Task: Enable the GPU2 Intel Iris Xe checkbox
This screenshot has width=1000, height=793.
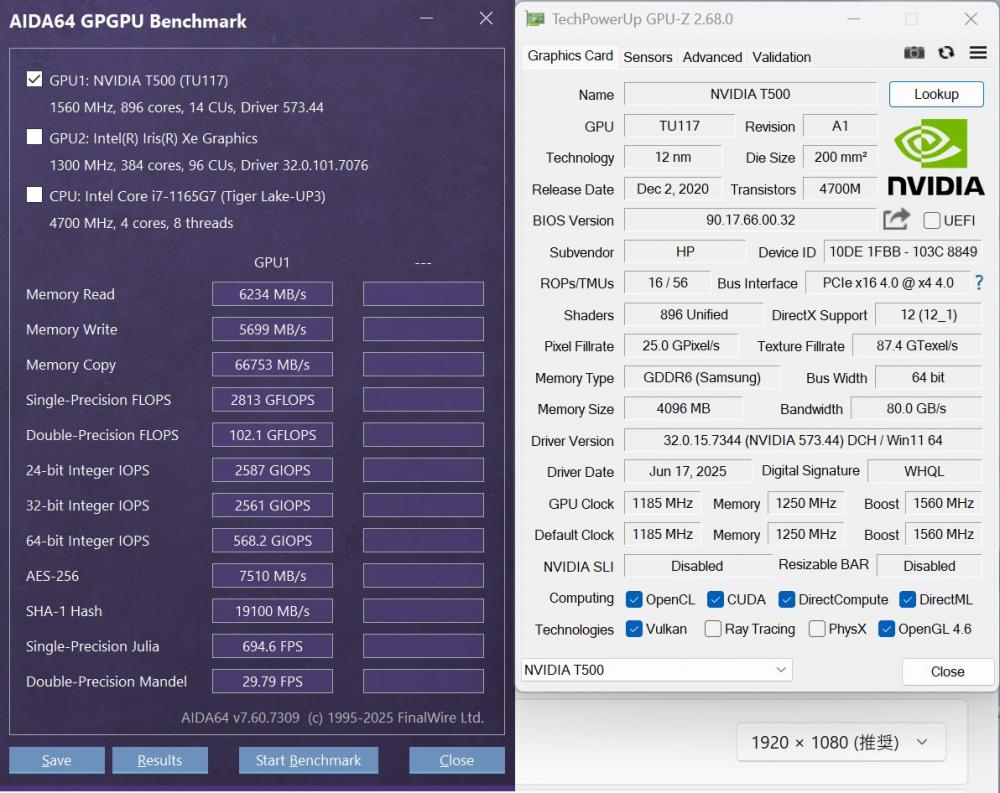Action: pyautogui.click(x=34, y=138)
